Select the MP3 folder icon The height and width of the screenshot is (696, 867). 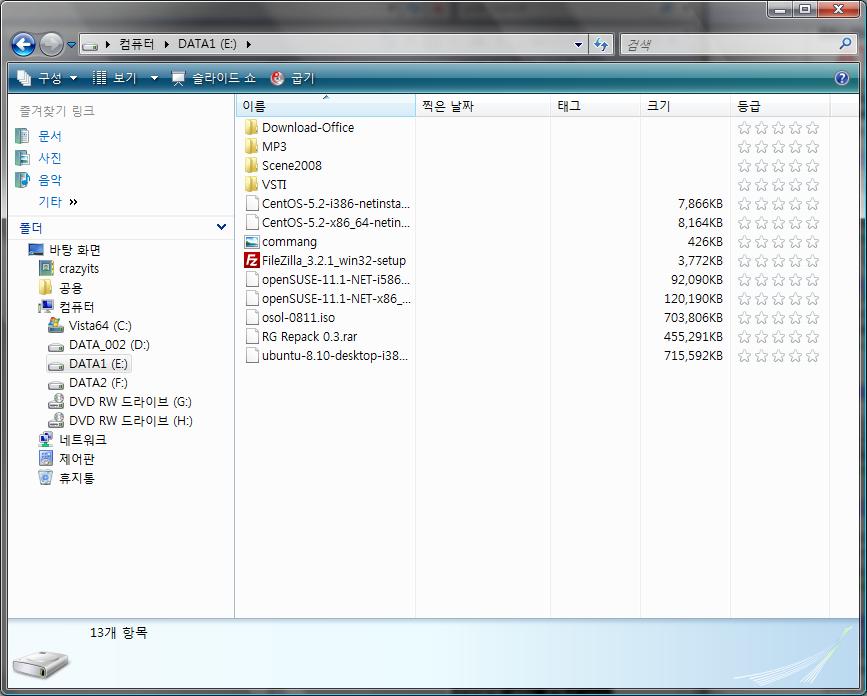(x=252, y=146)
